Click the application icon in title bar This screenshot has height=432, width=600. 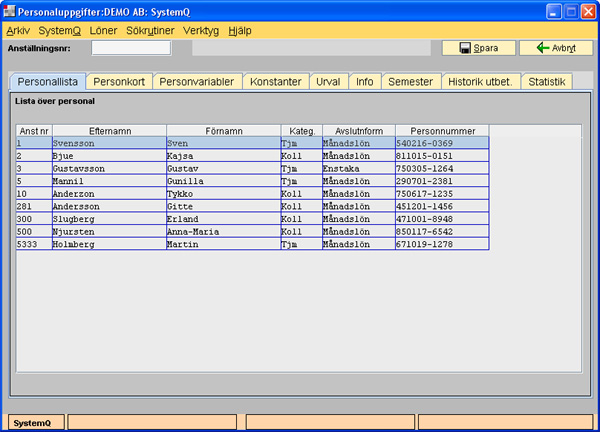[x=11, y=11]
